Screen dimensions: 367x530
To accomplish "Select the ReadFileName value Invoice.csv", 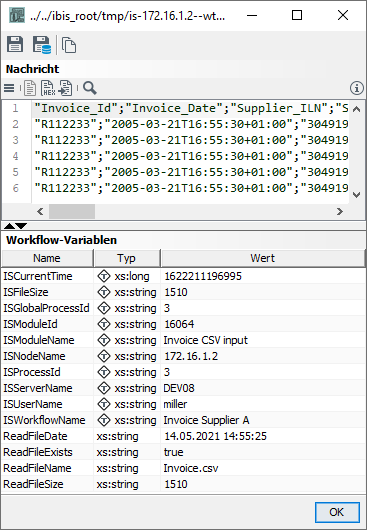I will point(191,468).
